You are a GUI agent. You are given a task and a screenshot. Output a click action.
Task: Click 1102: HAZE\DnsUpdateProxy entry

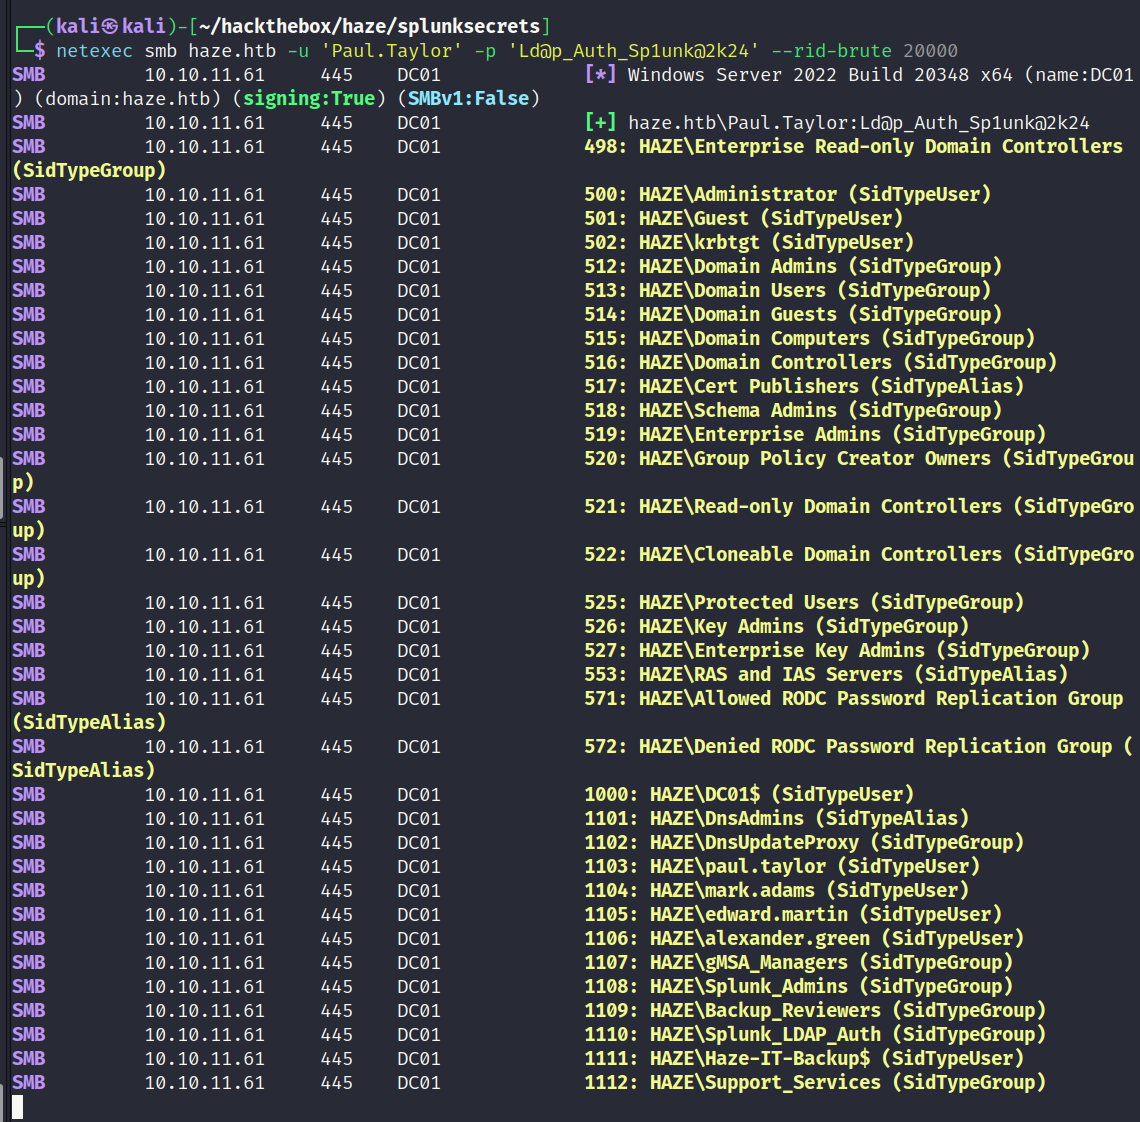804,843
